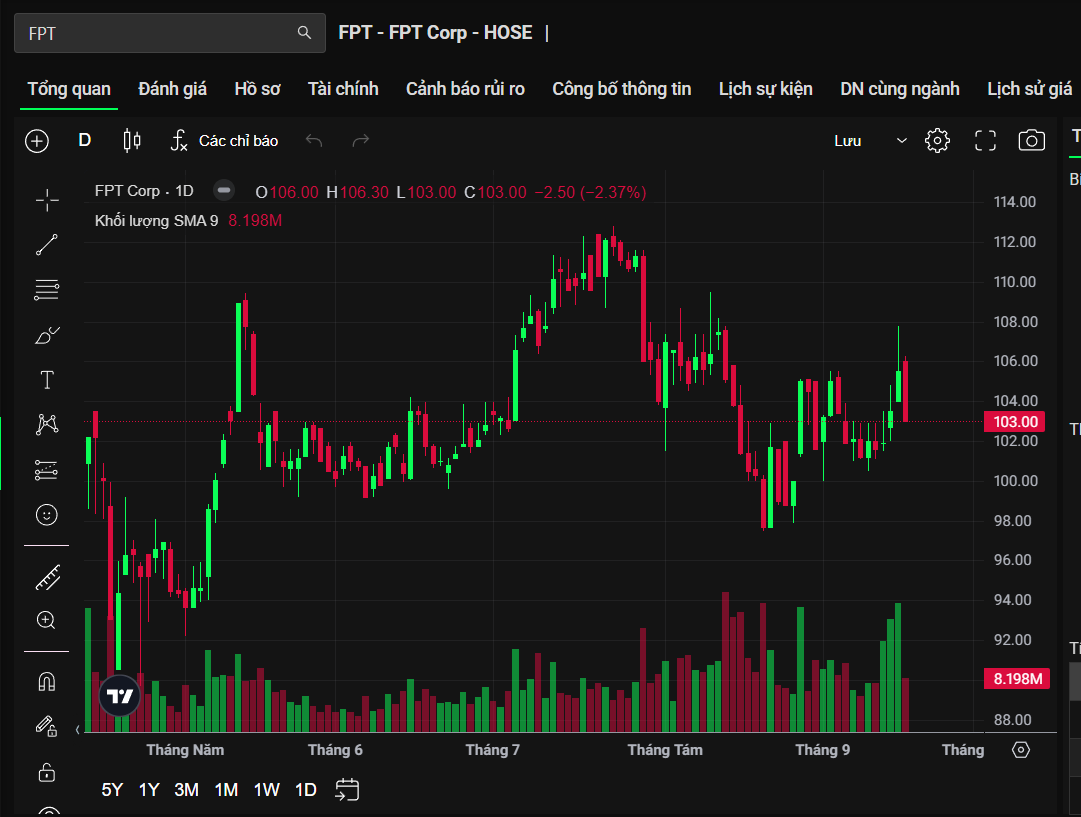The width and height of the screenshot is (1081, 817).
Task: Select the ruler measure tool
Action: pyautogui.click(x=48, y=578)
